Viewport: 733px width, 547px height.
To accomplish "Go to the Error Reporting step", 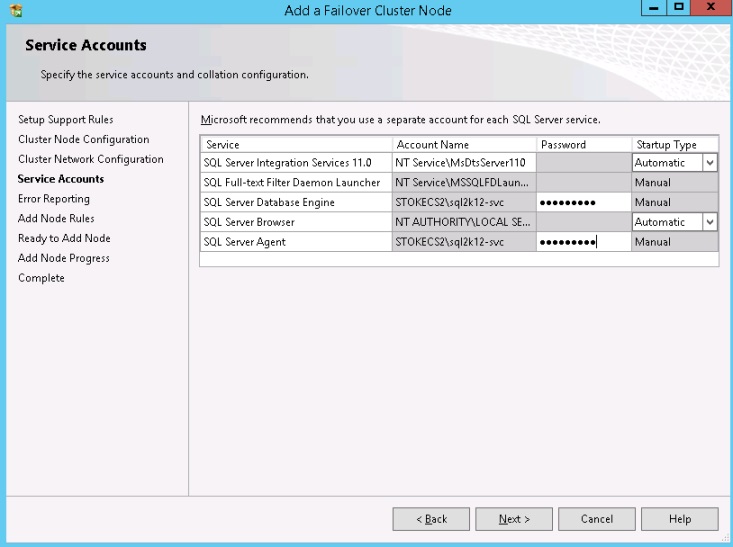I will pyautogui.click(x=54, y=199).
